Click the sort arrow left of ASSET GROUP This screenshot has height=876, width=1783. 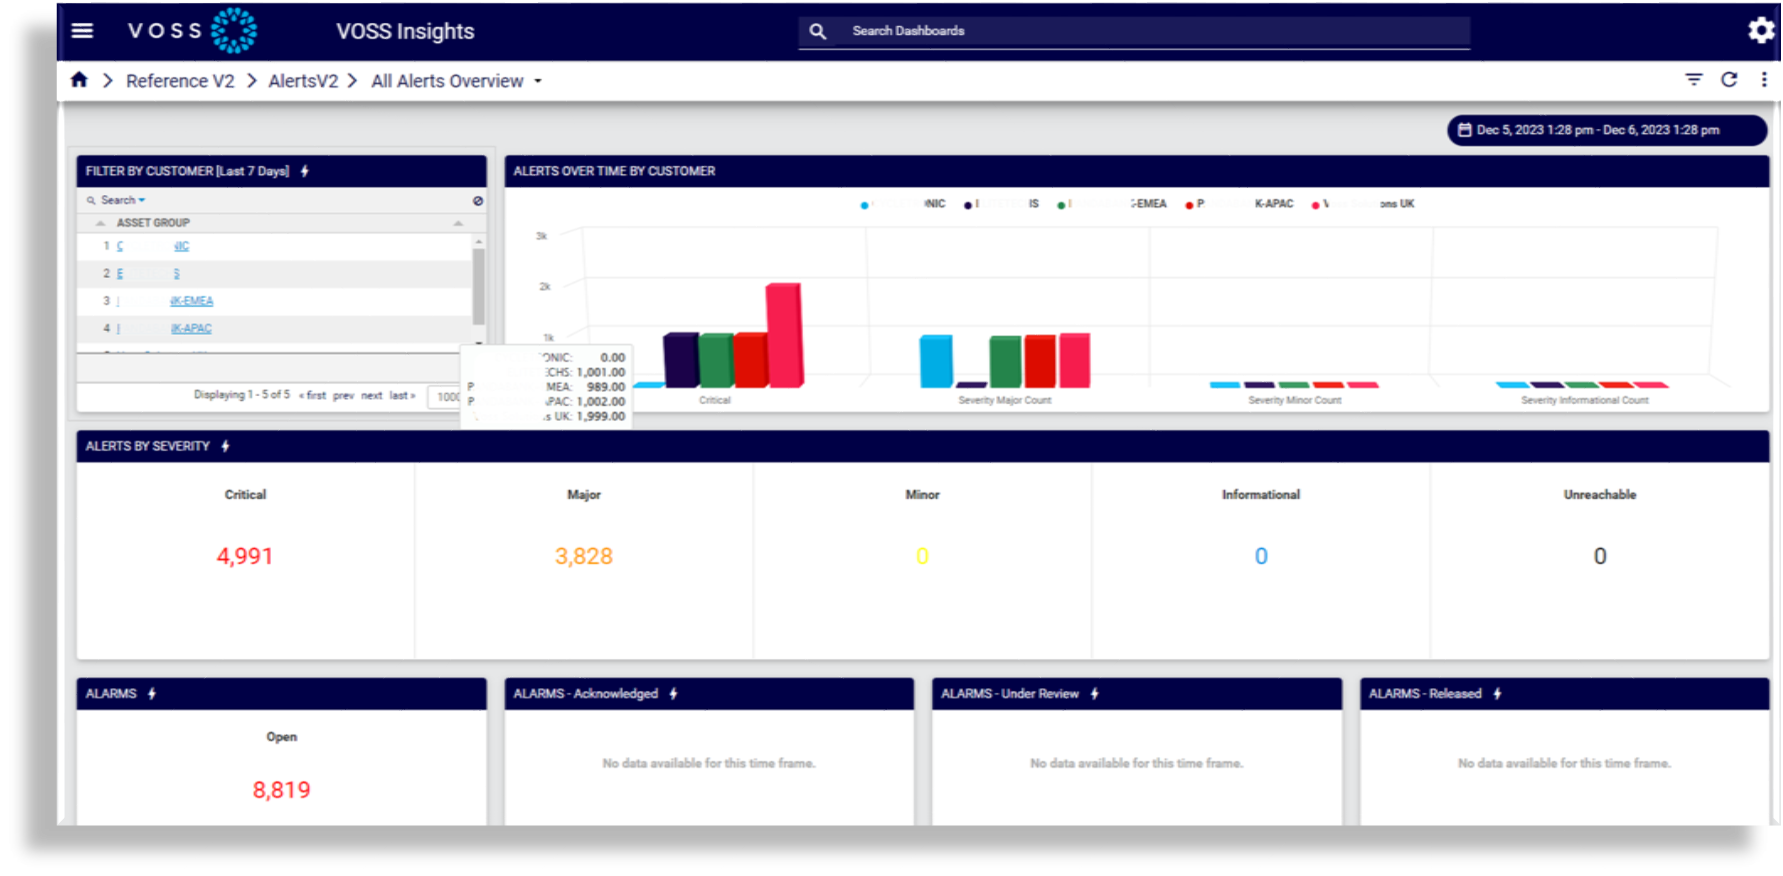click(x=100, y=223)
